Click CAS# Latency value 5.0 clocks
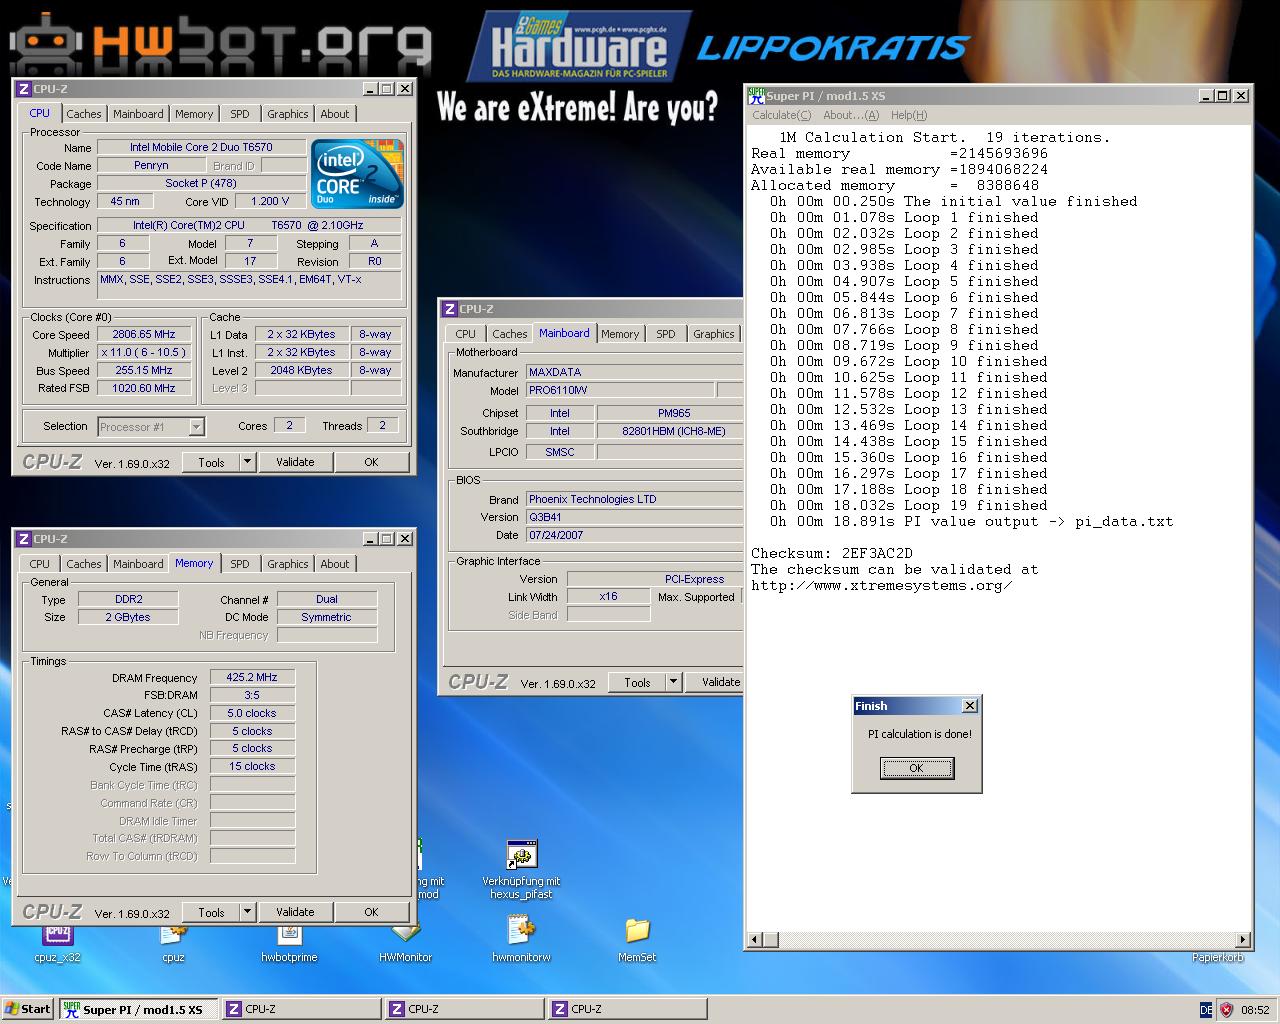1280x1024 pixels. click(252, 713)
